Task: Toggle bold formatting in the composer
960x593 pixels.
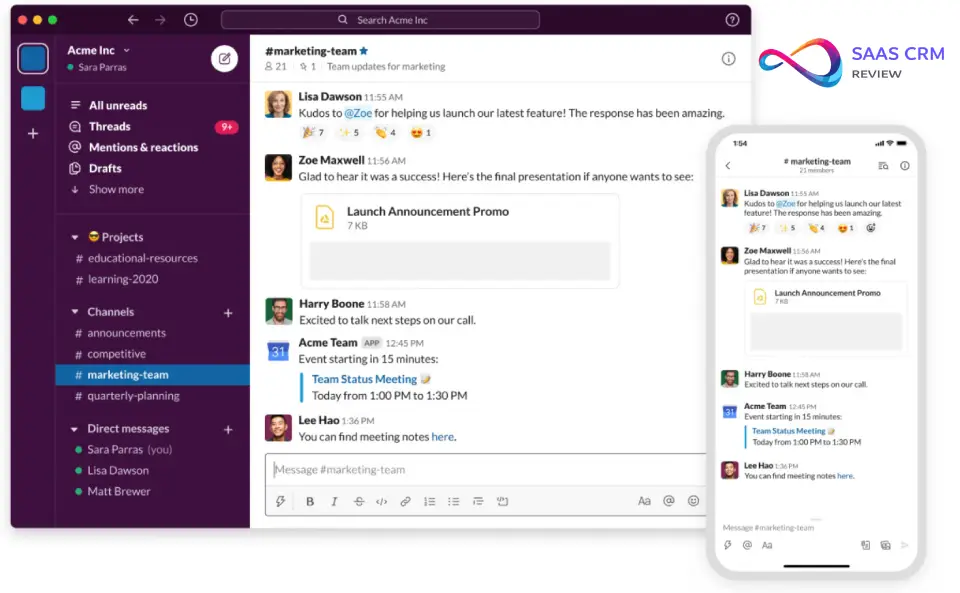Action: point(310,501)
